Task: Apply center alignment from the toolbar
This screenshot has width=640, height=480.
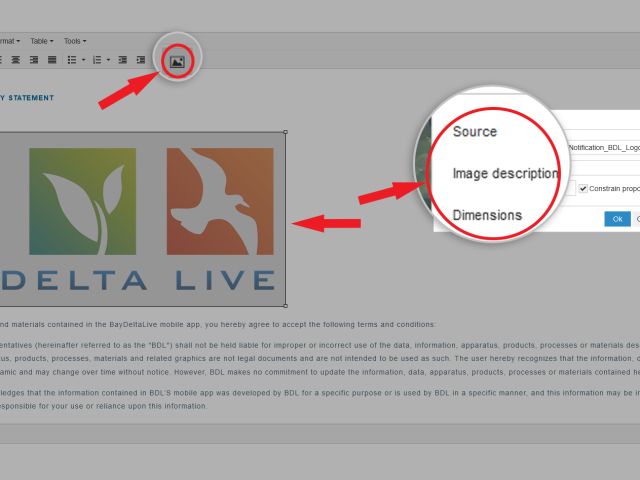Action: coord(16,60)
